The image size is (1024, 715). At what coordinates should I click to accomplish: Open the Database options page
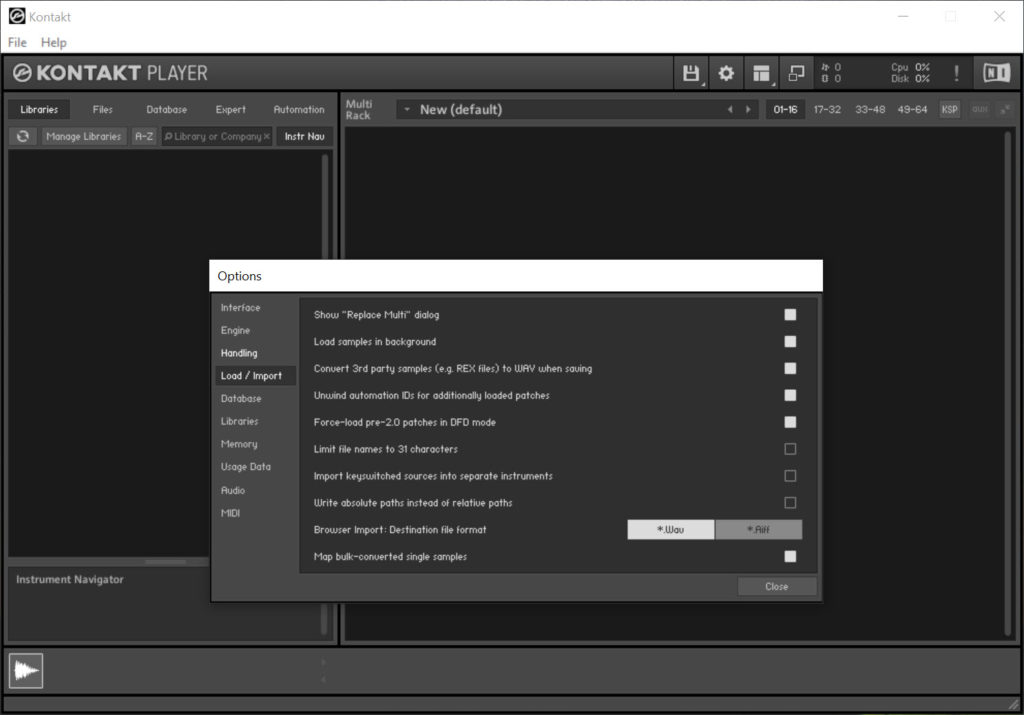pos(241,398)
